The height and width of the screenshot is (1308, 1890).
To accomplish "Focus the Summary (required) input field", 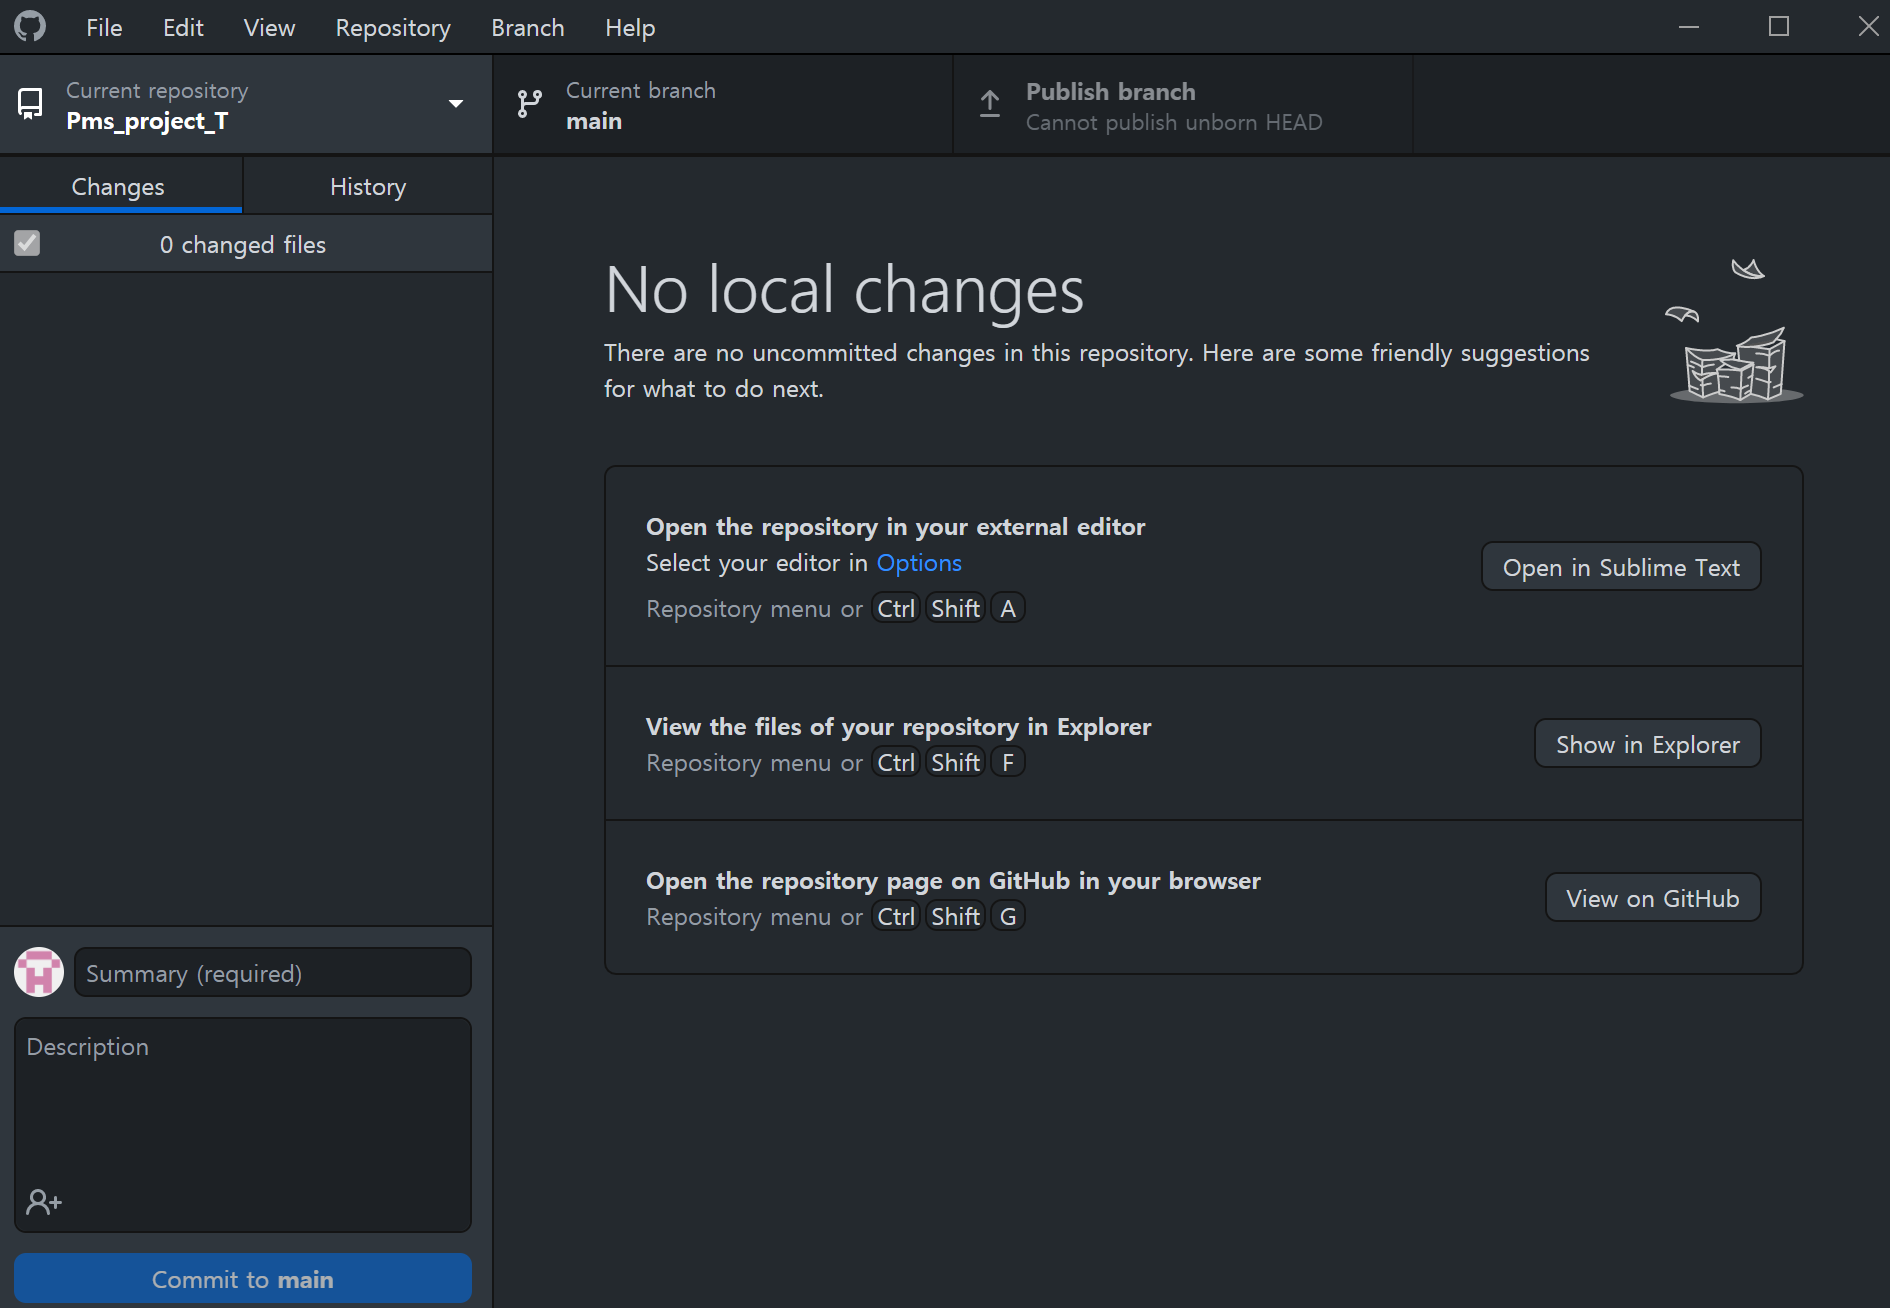I will 273,973.
